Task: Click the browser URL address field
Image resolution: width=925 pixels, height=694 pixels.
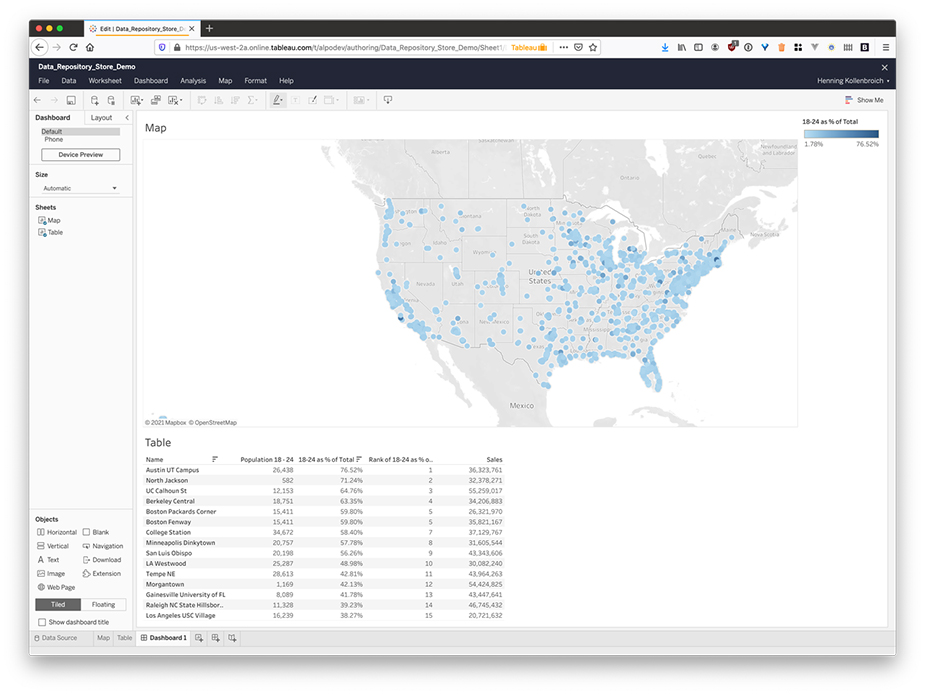Action: pyautogui.click(x=345, y=47)
